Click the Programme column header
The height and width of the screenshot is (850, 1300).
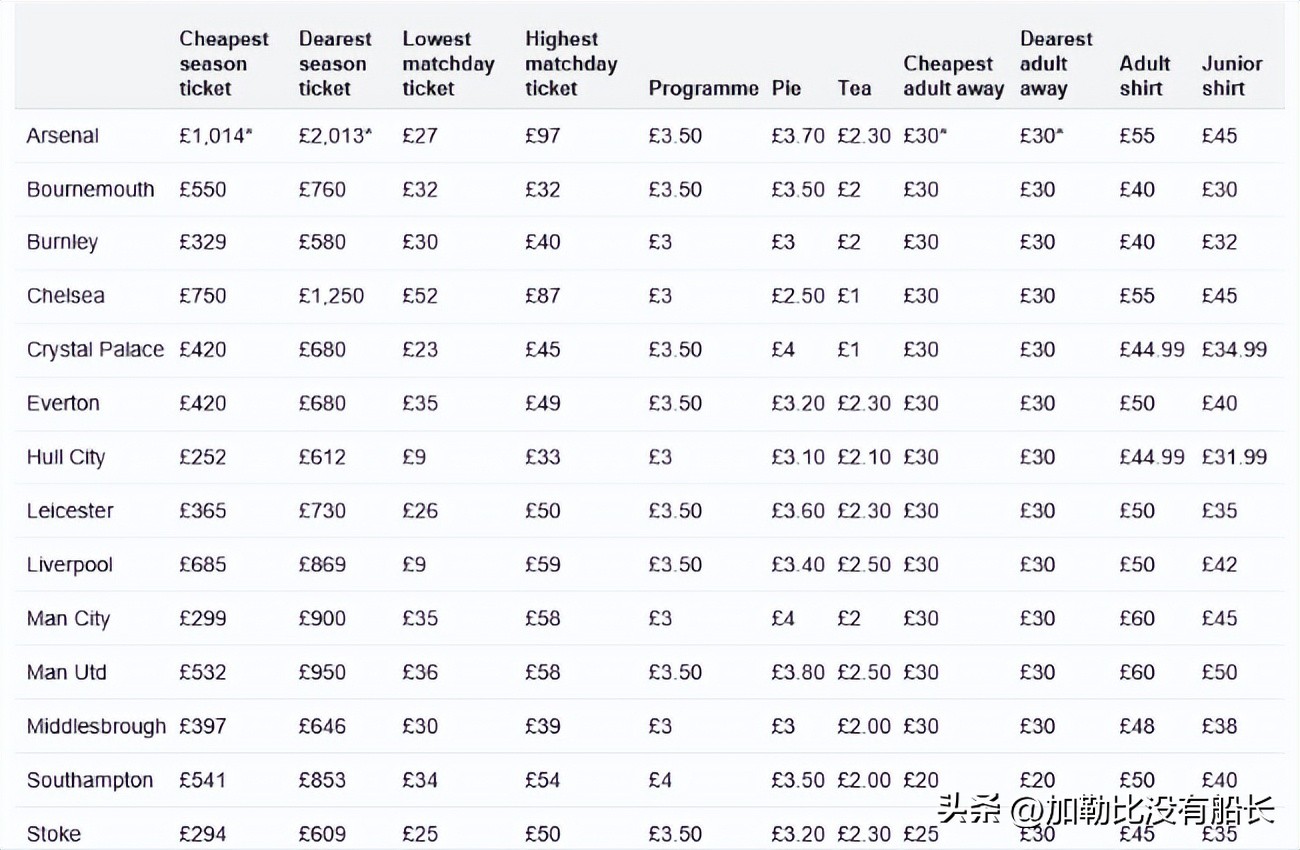[x=703, y=88]
